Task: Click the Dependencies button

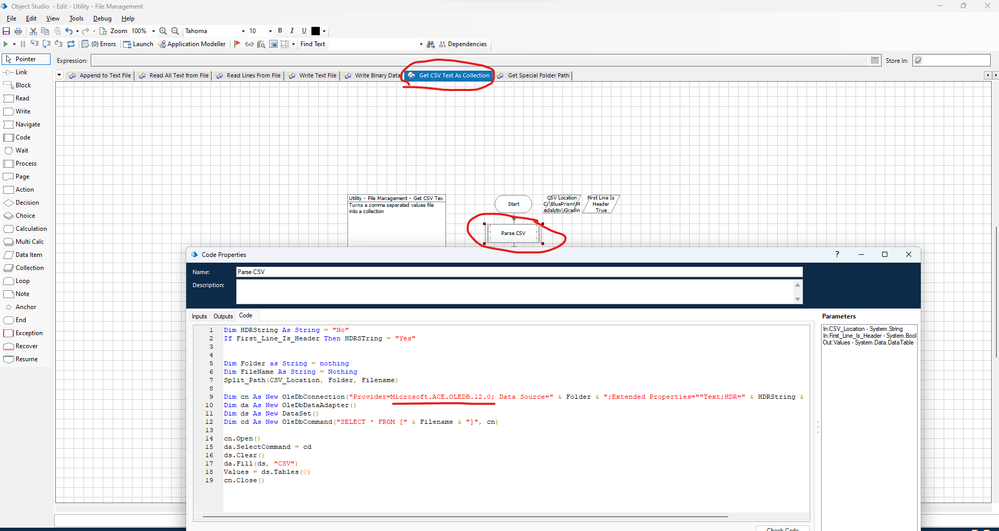Action: (x=461, y=44)
